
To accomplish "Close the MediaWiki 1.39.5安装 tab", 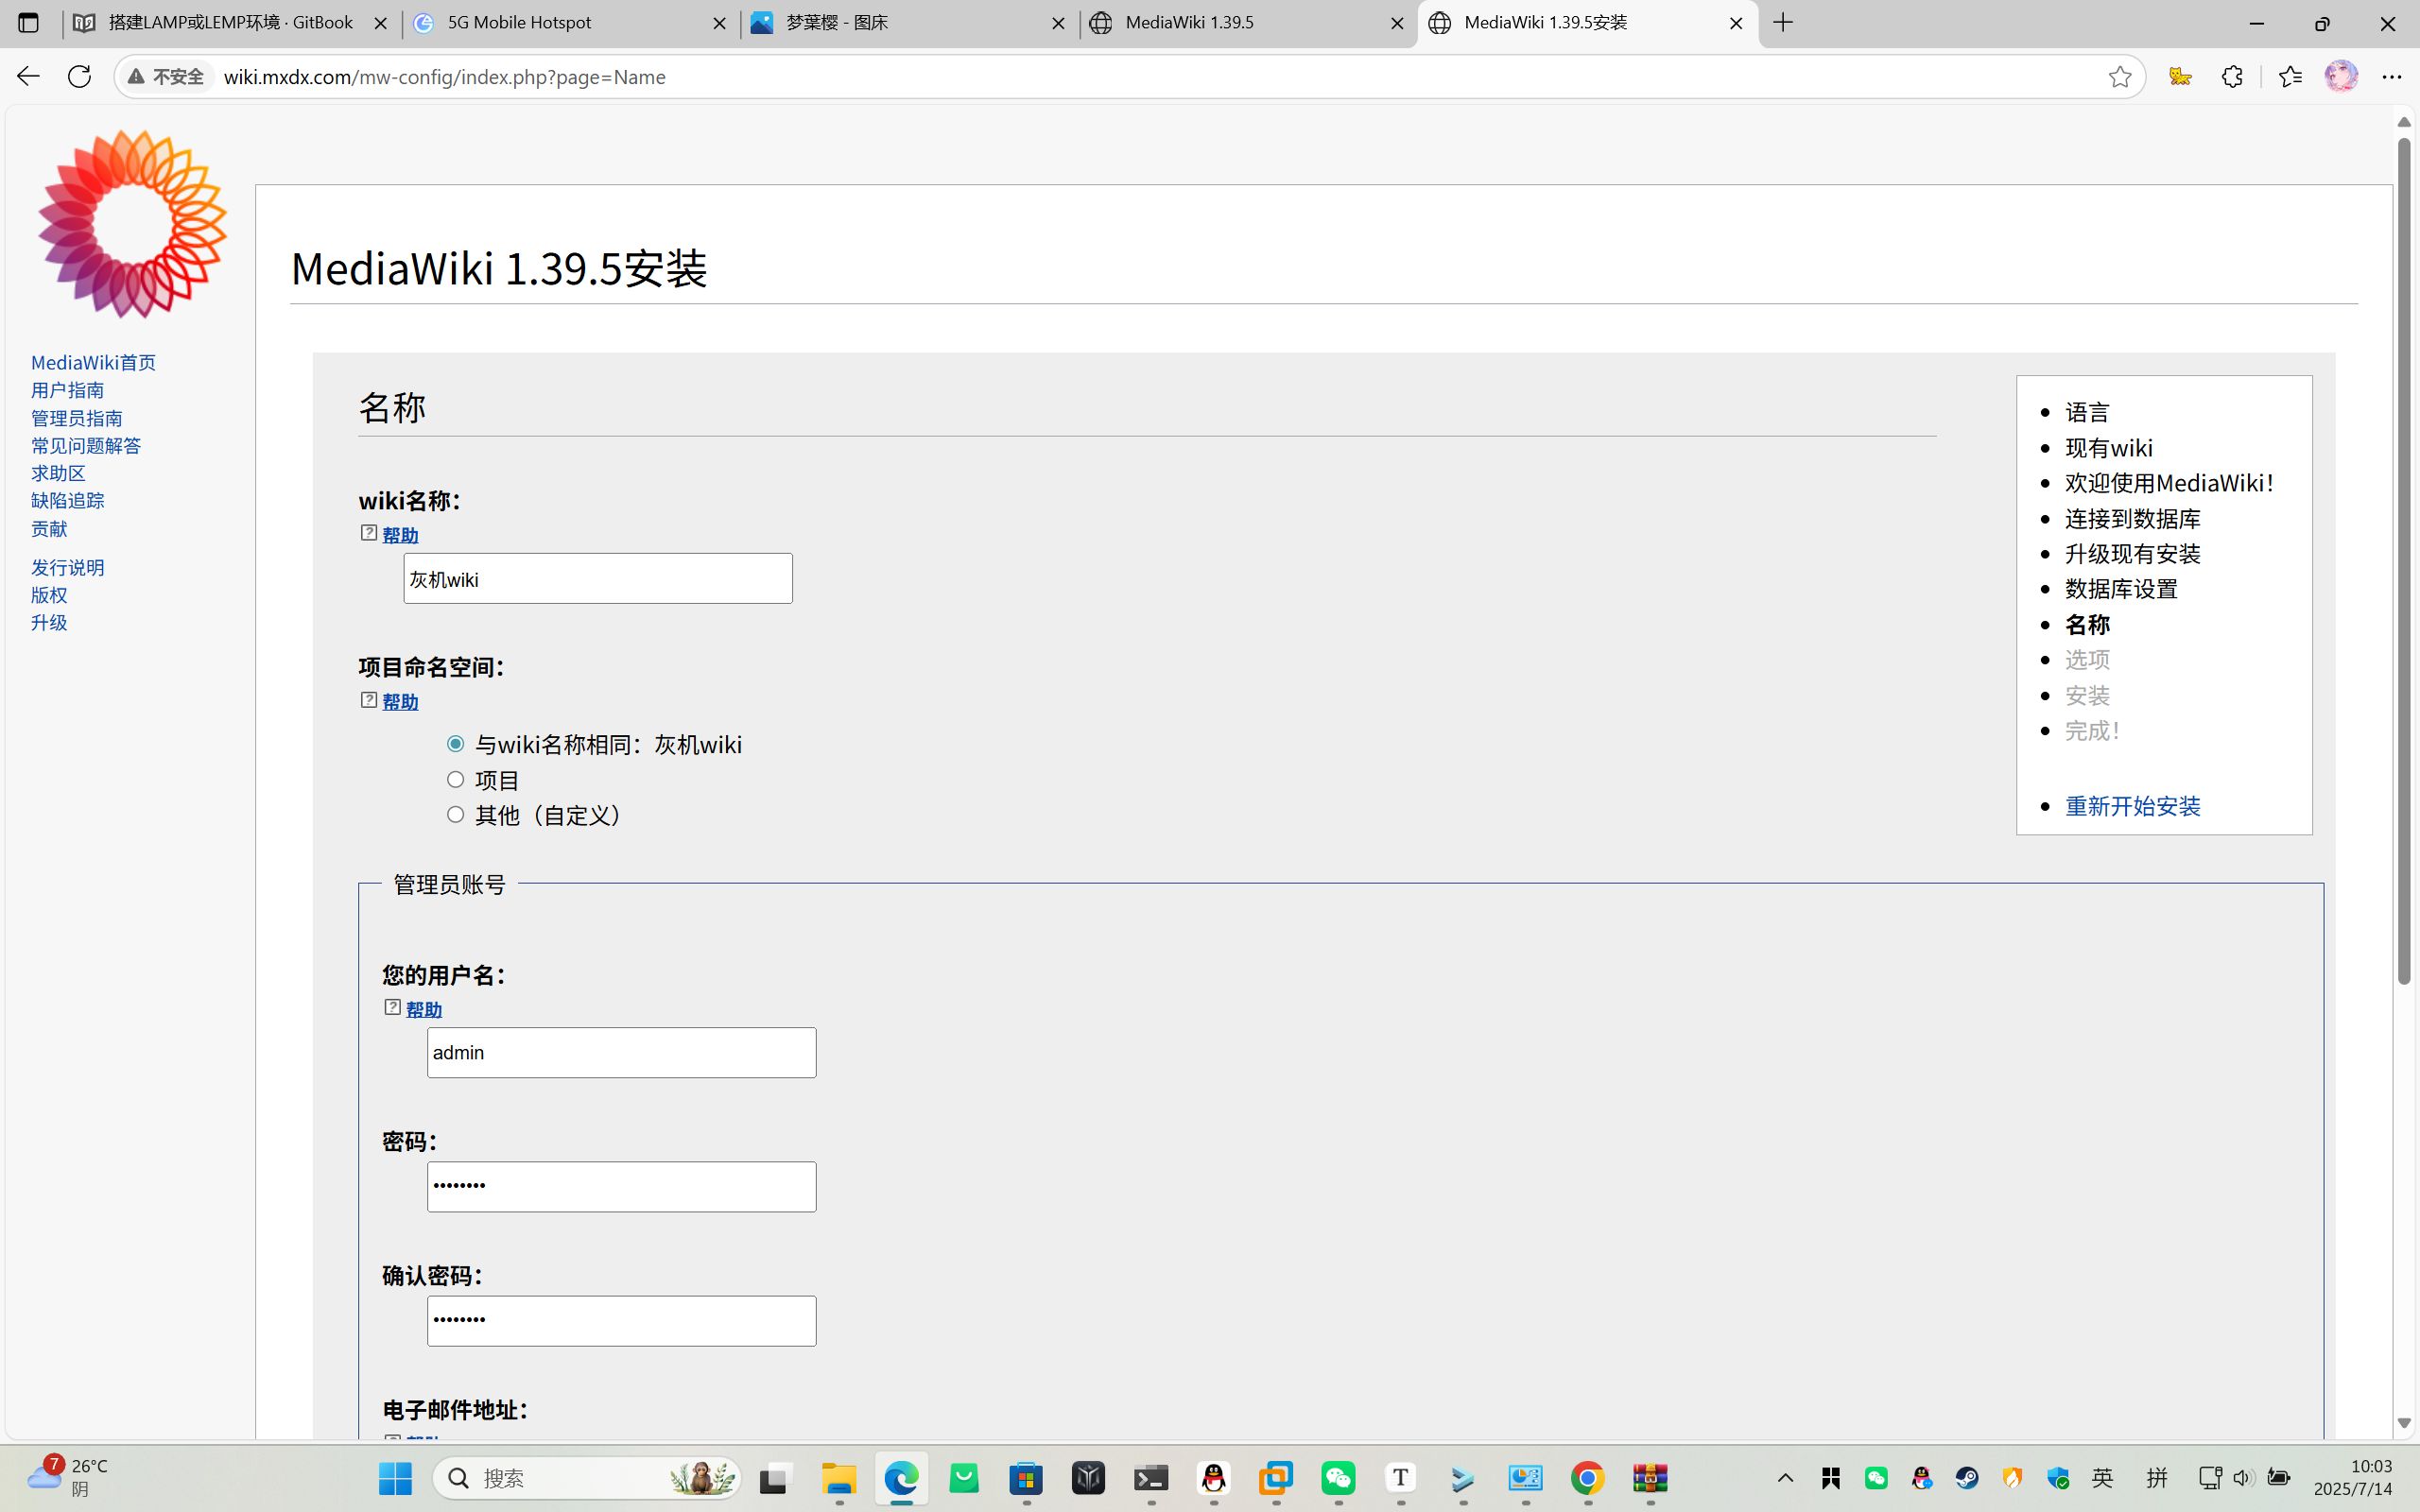I will (1736, 23).
